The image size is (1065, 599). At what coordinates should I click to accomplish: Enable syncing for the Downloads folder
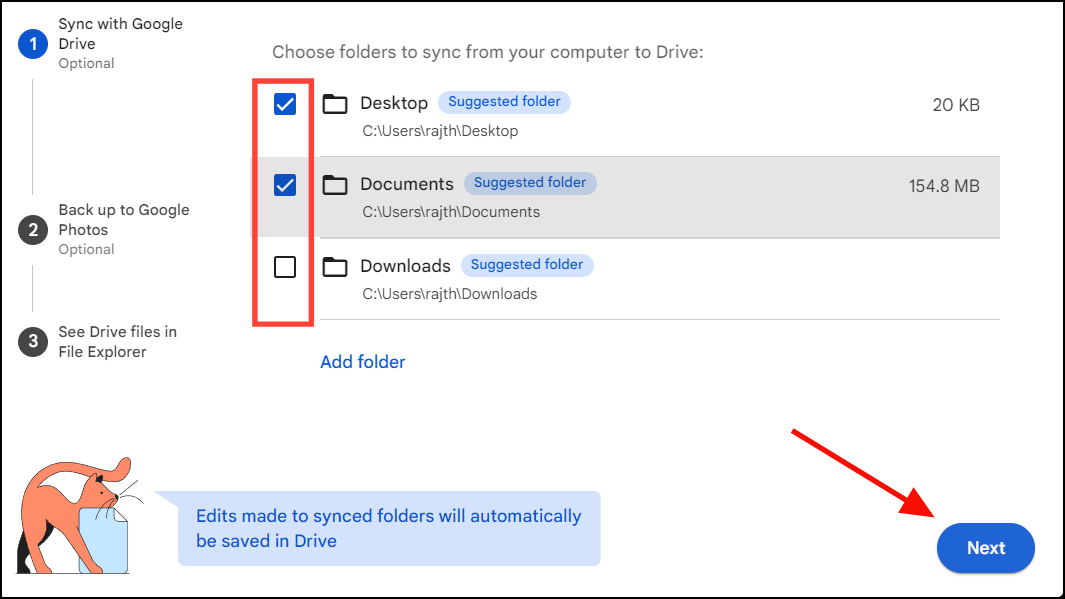coord(284,266)
